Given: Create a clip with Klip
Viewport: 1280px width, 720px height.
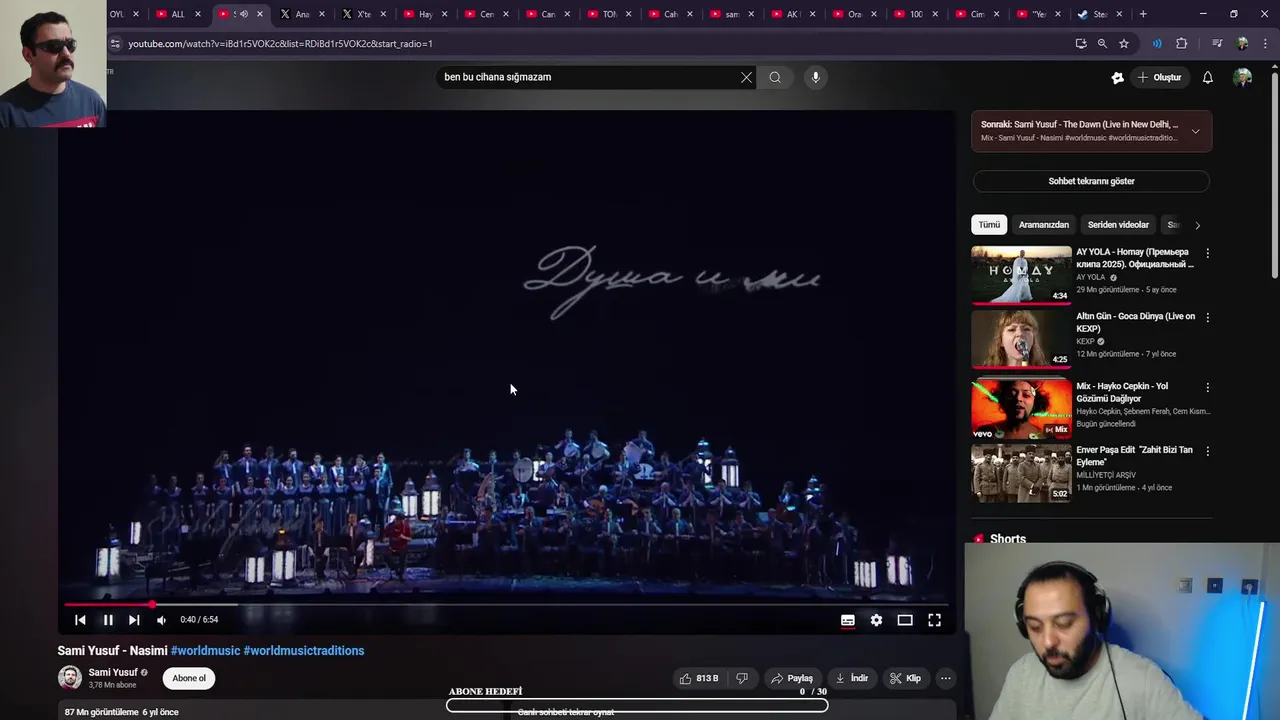Looking at the screenshot, I should coord(906,678).
